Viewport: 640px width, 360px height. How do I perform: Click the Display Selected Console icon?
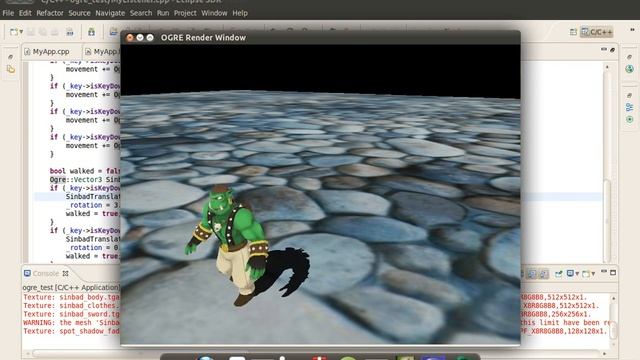tap(570, 273)
